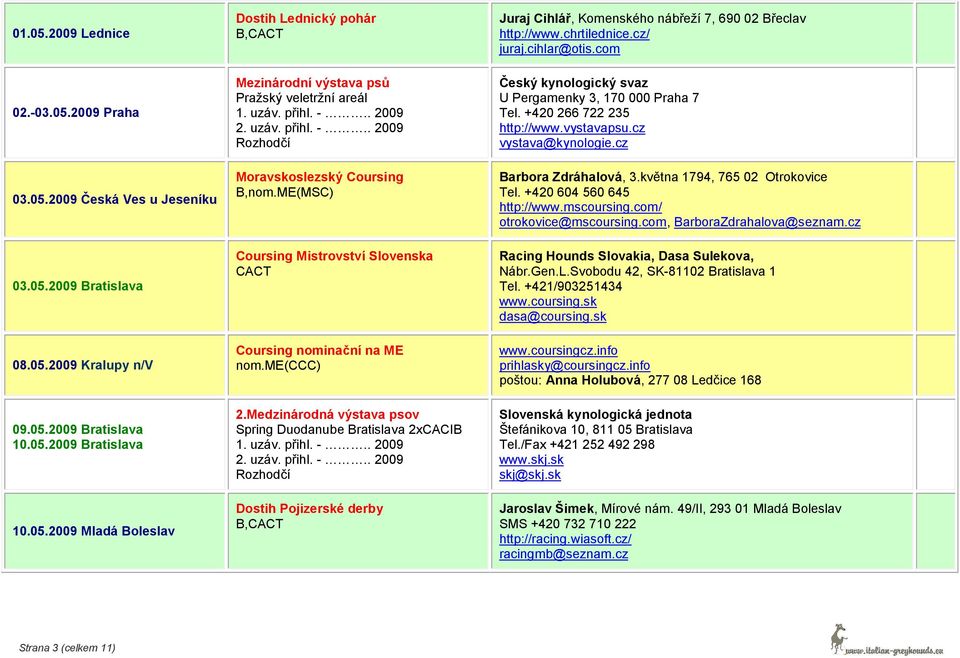Open the www.coursing.sk link
960x658 pixels.
pos(548,301)
